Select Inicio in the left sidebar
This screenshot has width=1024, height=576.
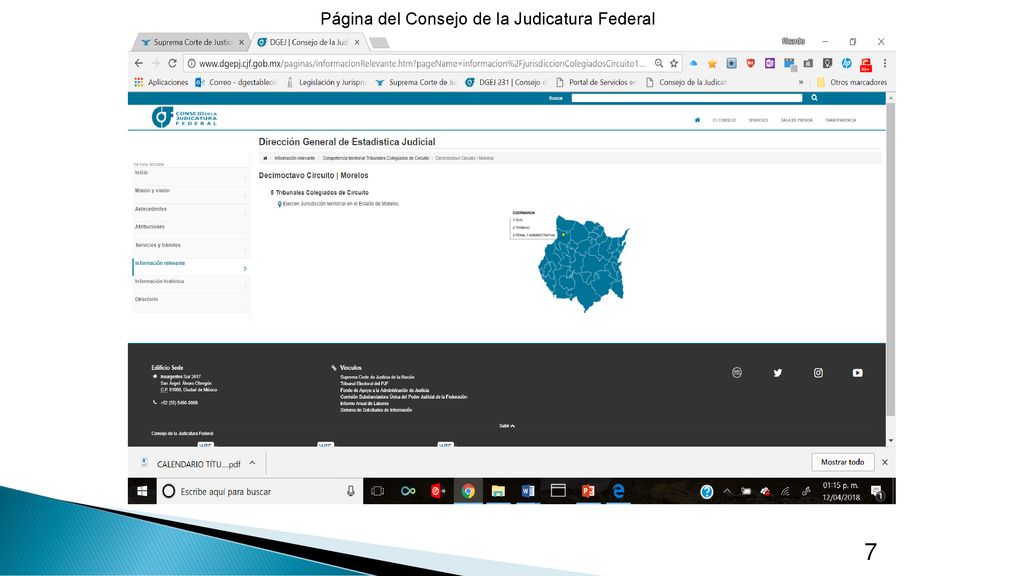pos(191,174)
